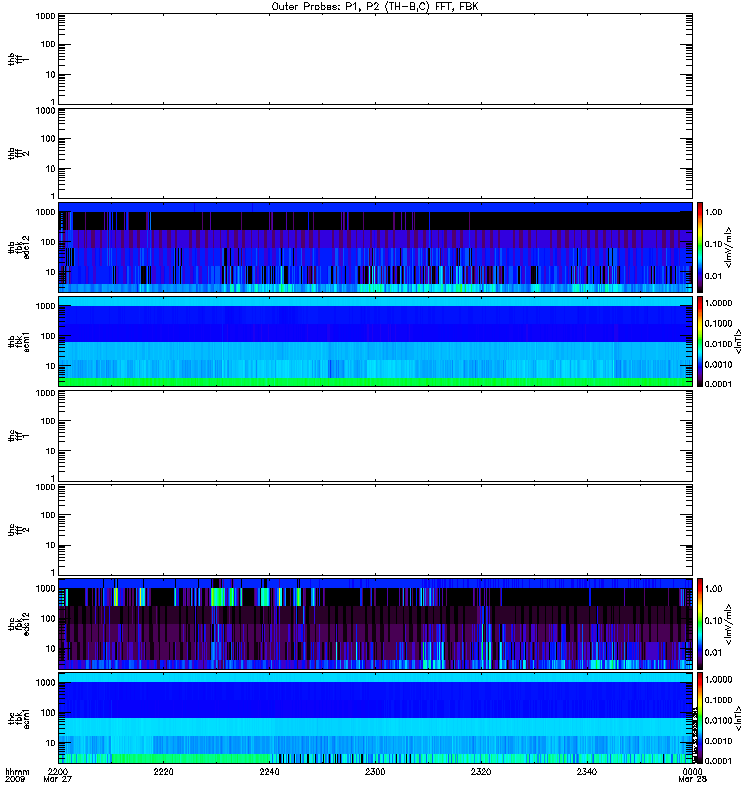Click the "2009" year label
Screen dimensions: 750x800
pyautogui.click(x=13, y=780)
